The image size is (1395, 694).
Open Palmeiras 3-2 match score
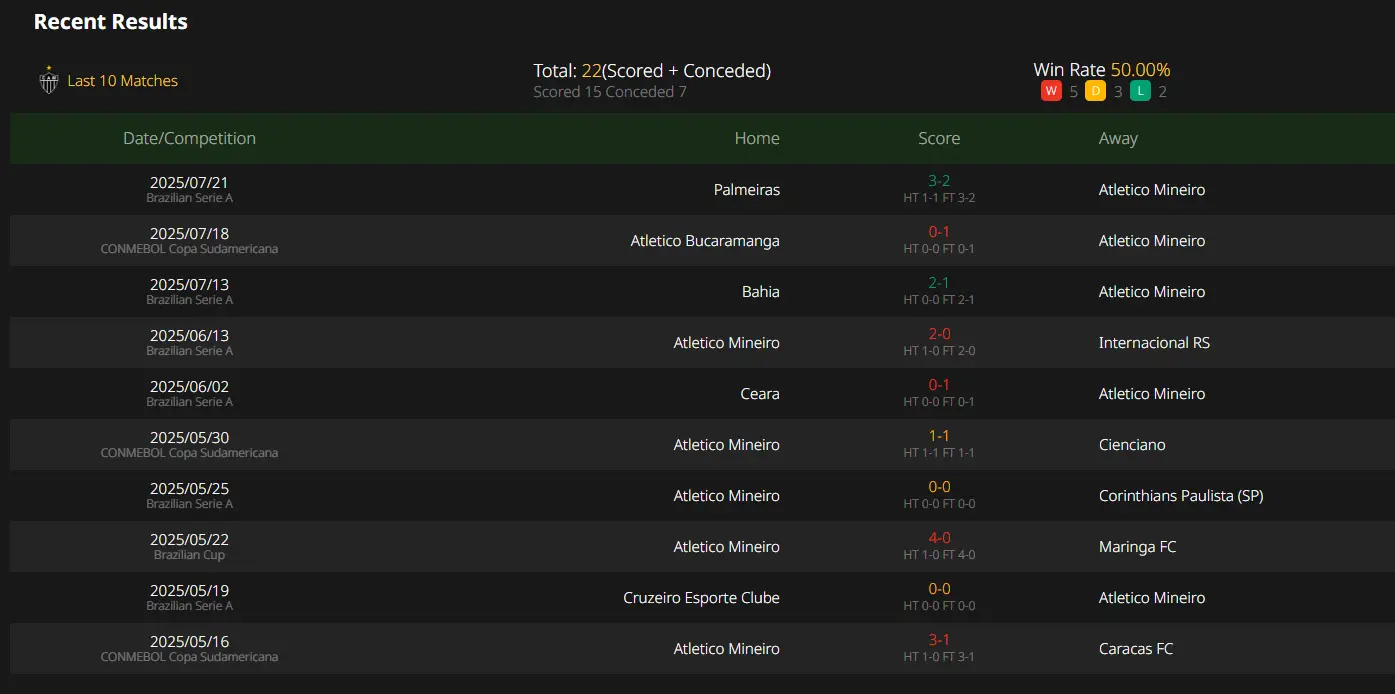pos(939,181)
